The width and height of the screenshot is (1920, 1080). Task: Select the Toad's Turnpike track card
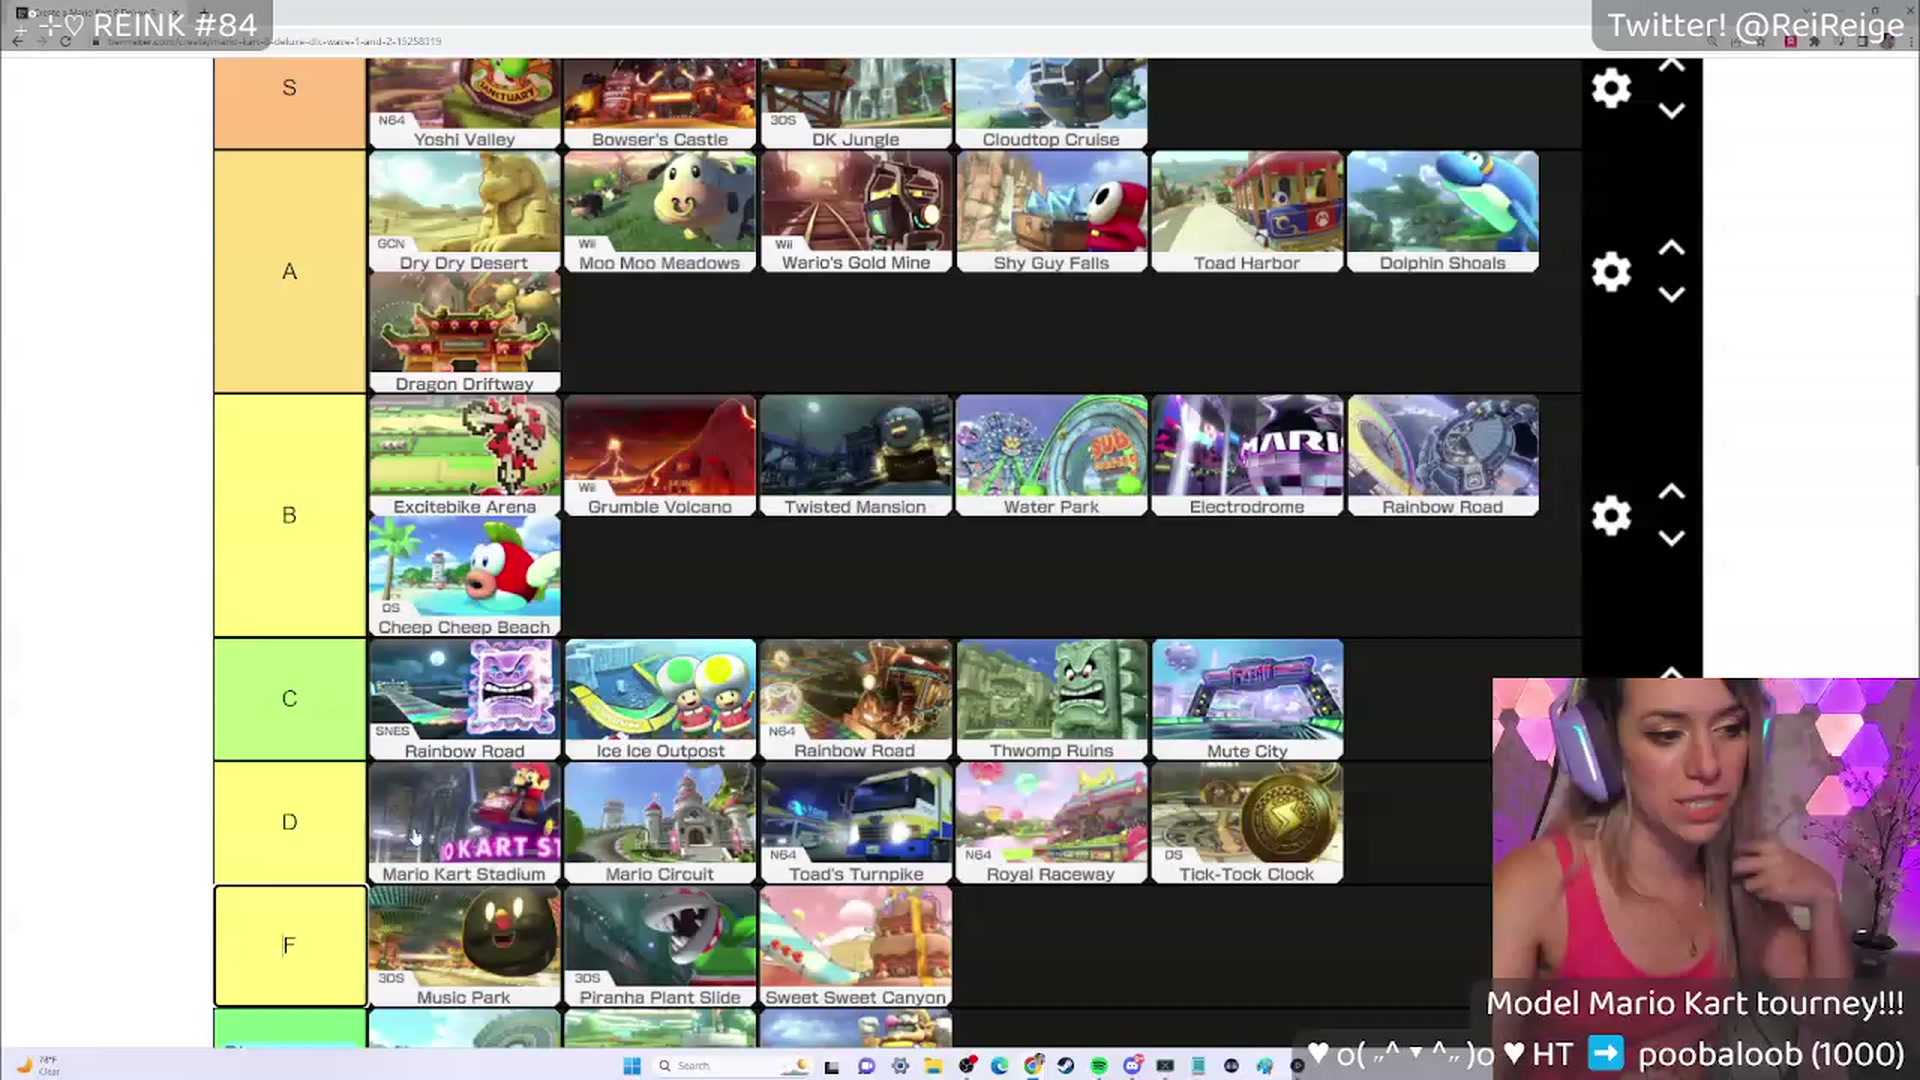856,823
